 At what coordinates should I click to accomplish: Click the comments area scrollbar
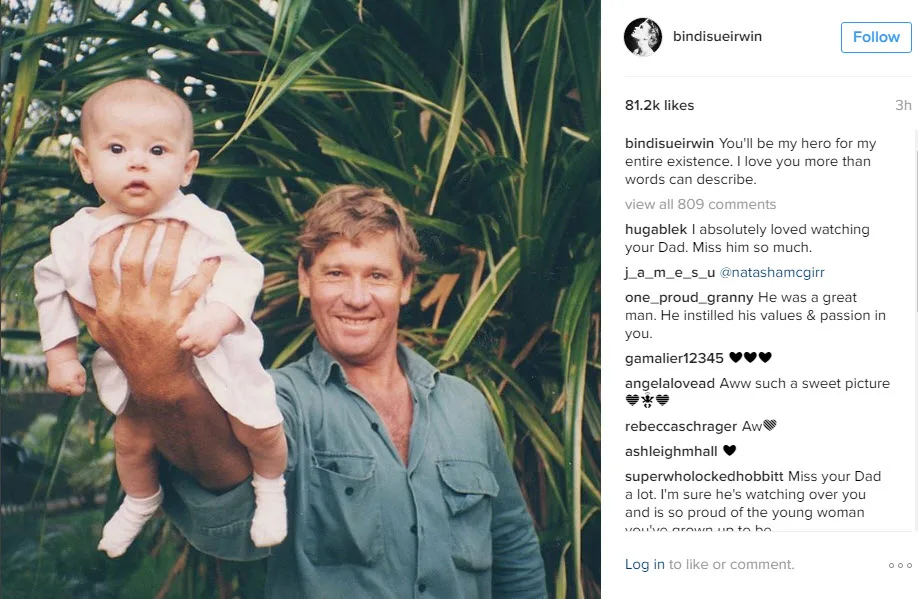[x=915, y=331]
